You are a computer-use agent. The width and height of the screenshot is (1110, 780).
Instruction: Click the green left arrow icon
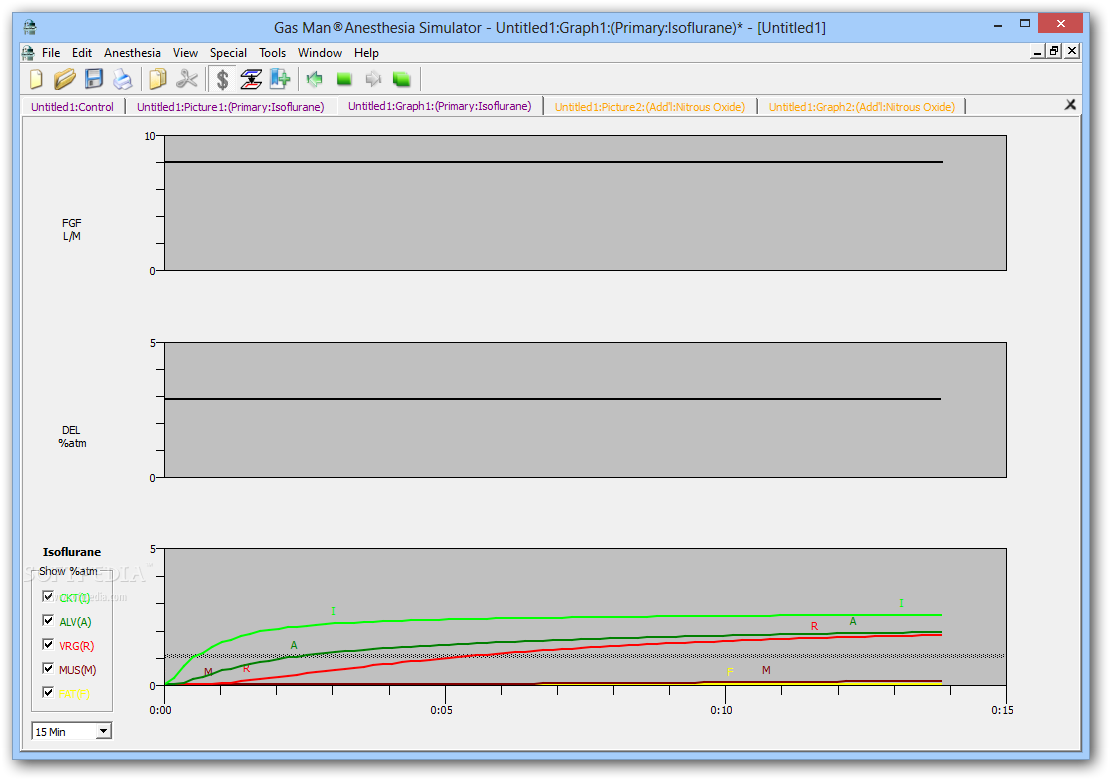315,79
